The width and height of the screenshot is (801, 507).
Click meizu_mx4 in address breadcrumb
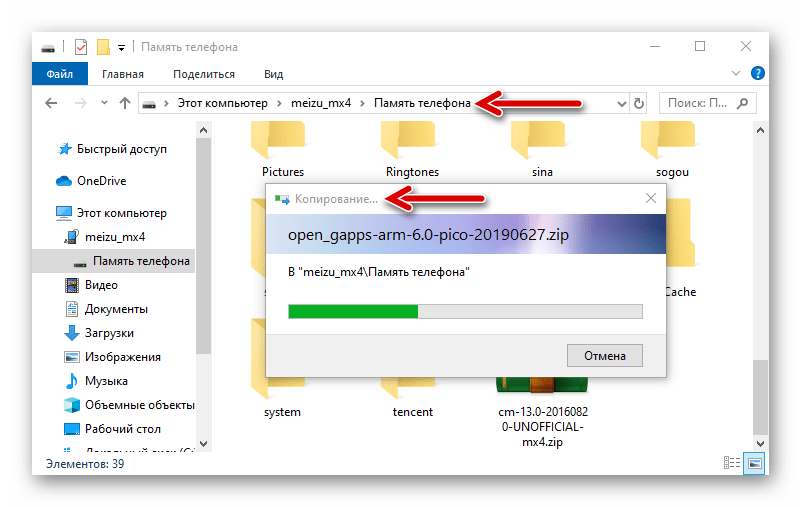point(321,103)
